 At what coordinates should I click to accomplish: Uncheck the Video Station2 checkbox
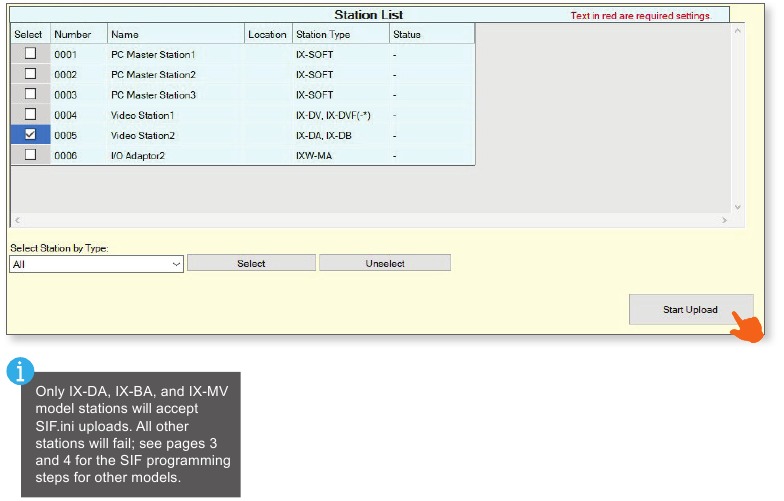[30, 134]
